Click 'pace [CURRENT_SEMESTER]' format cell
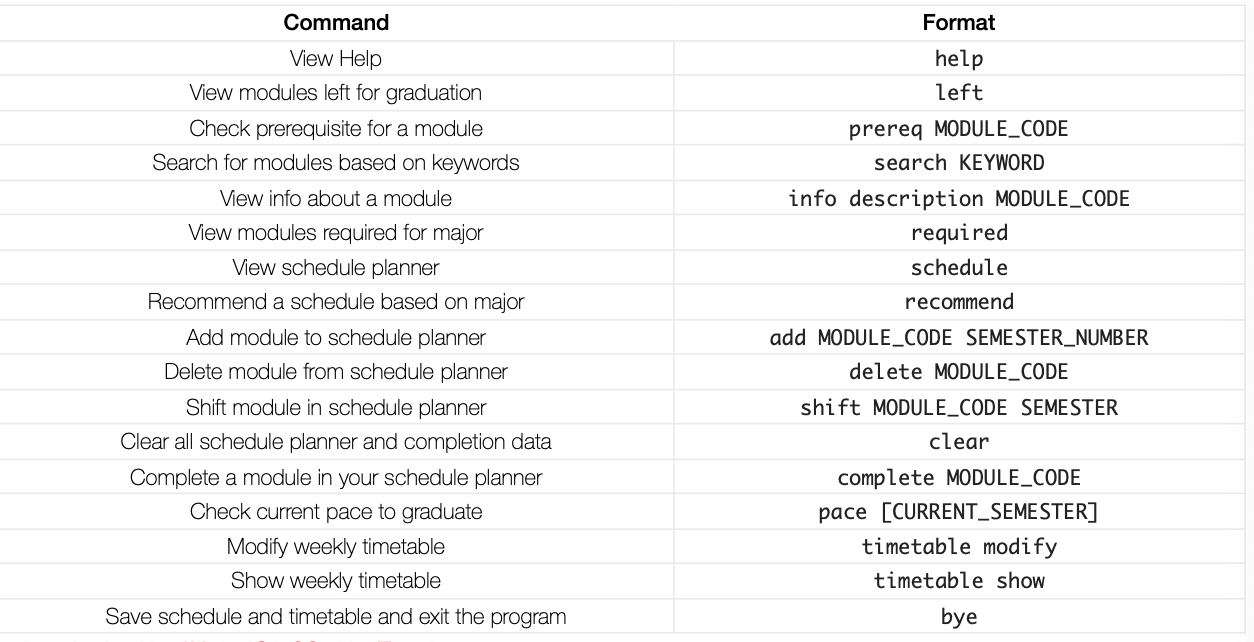This screenshot has width=1254, height=642. tap(959, 512)
